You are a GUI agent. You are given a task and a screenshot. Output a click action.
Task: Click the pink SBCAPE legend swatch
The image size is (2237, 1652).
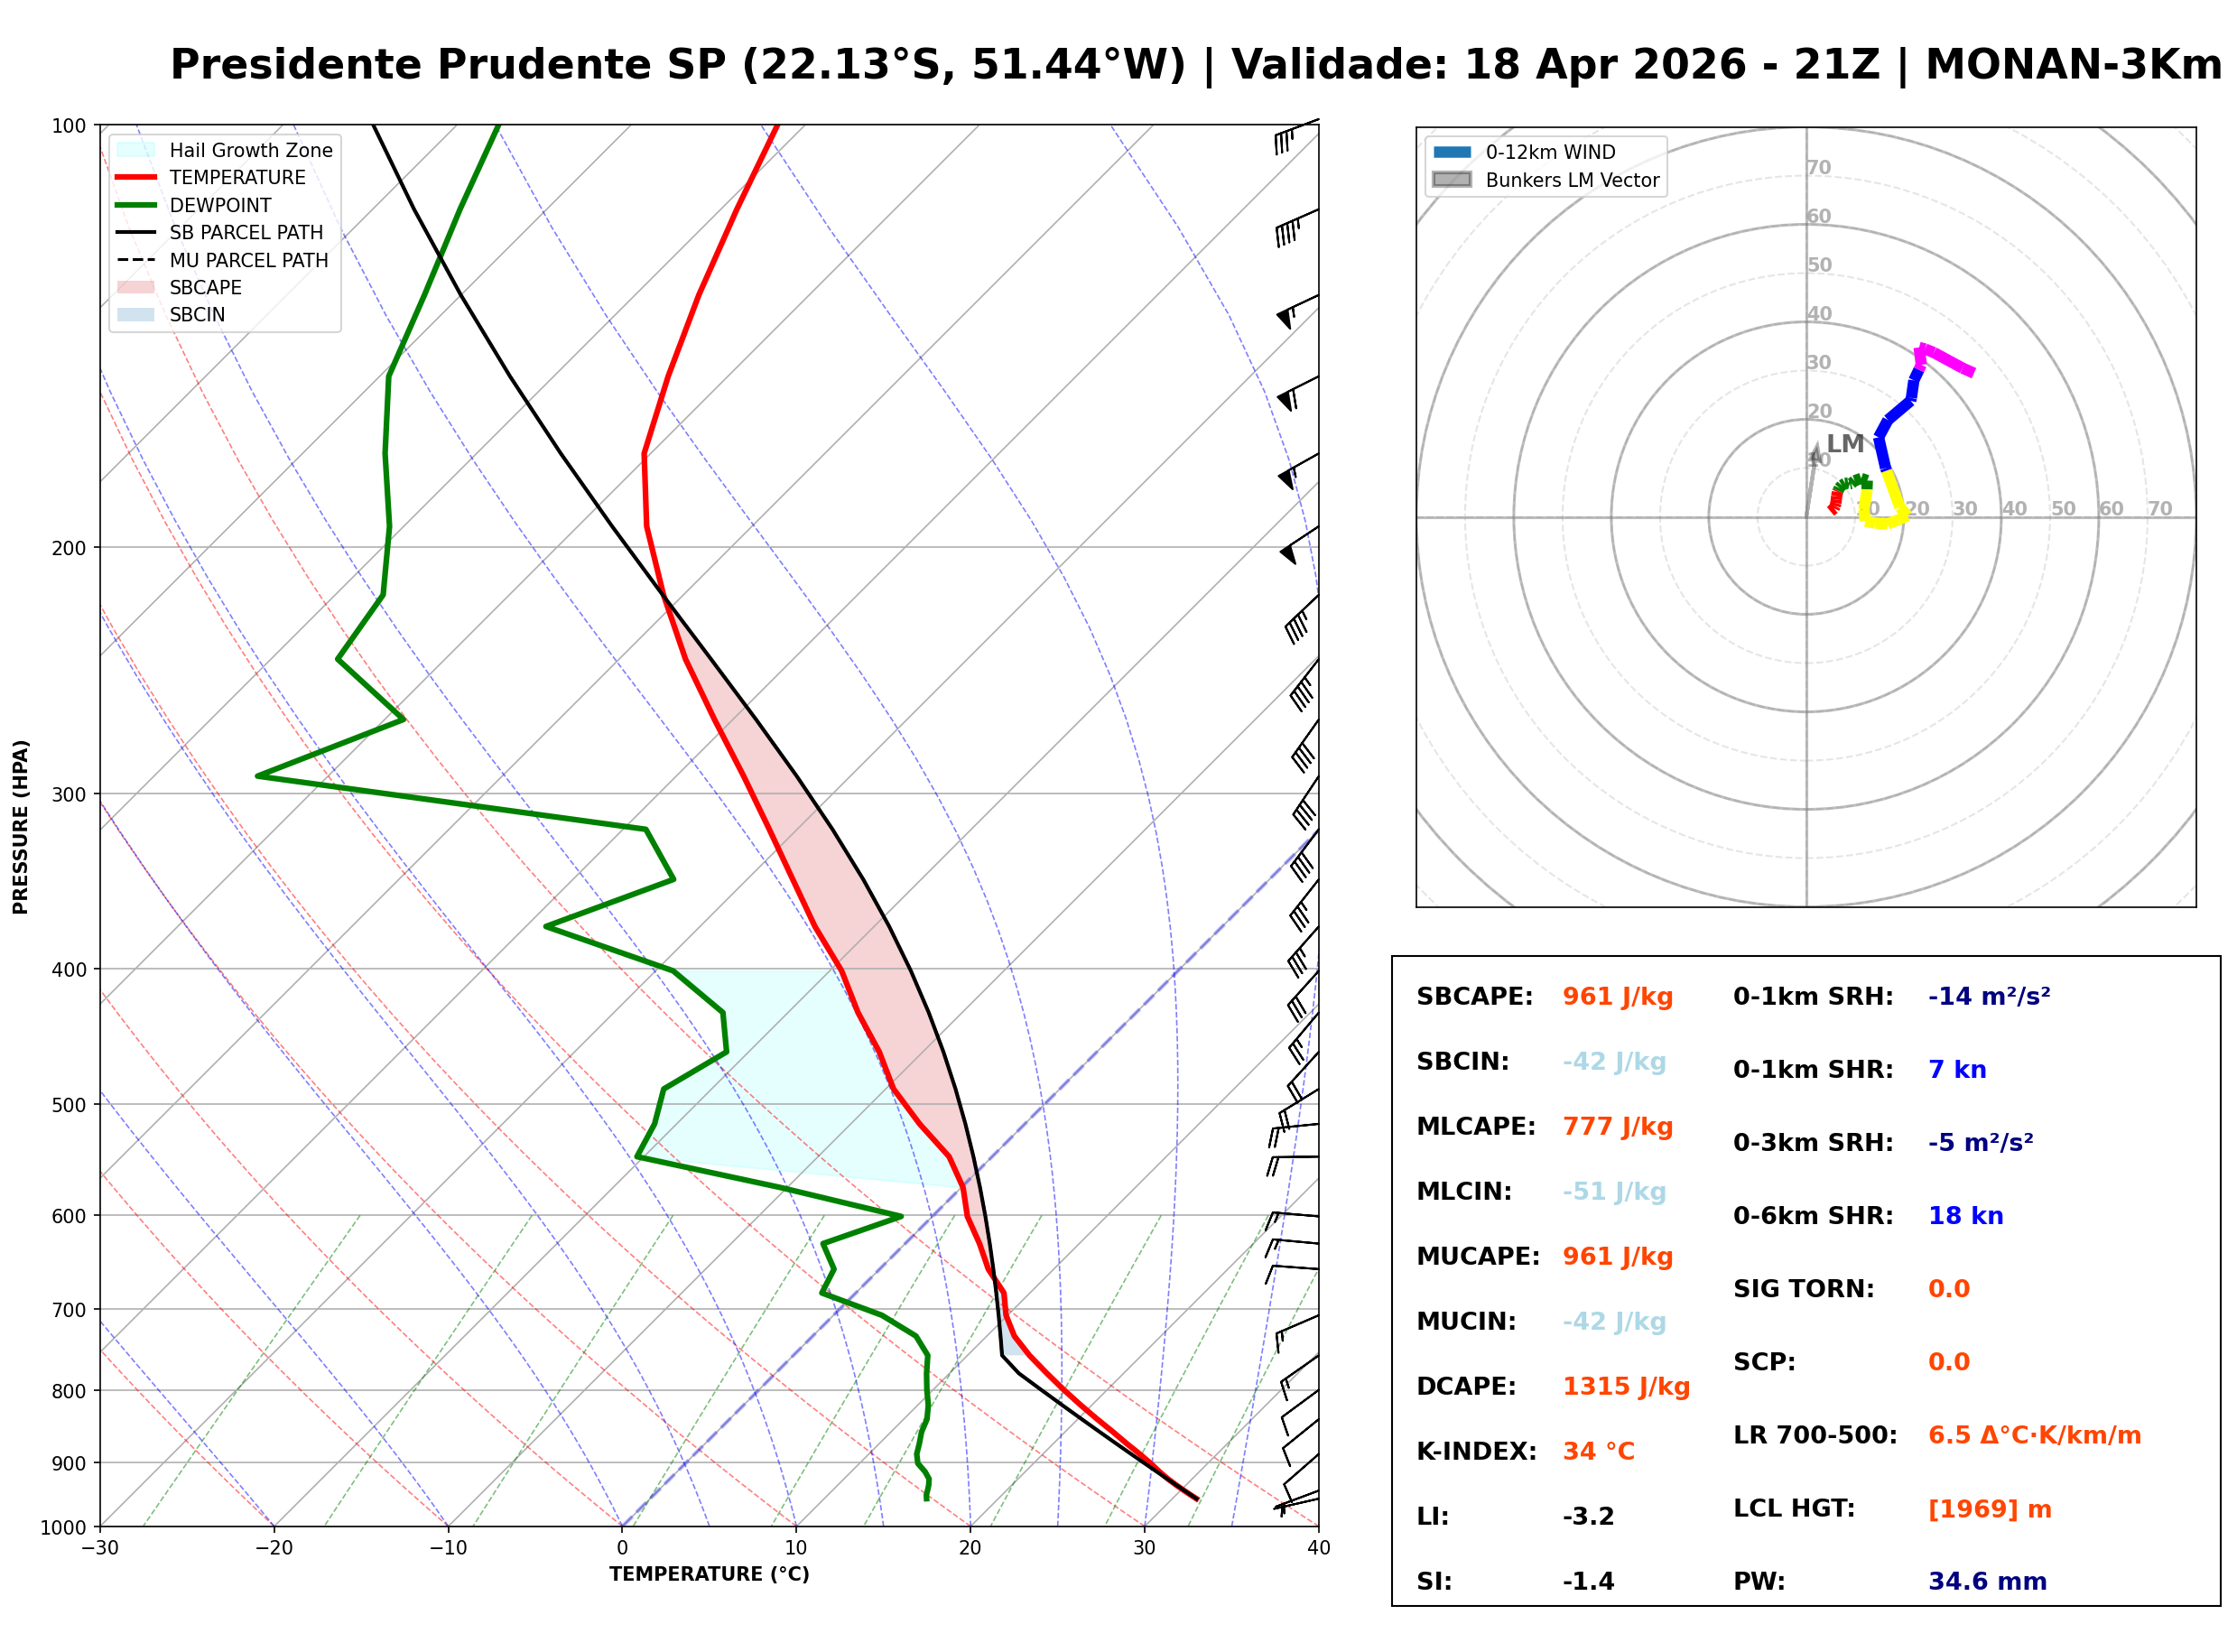coord(136,287)
